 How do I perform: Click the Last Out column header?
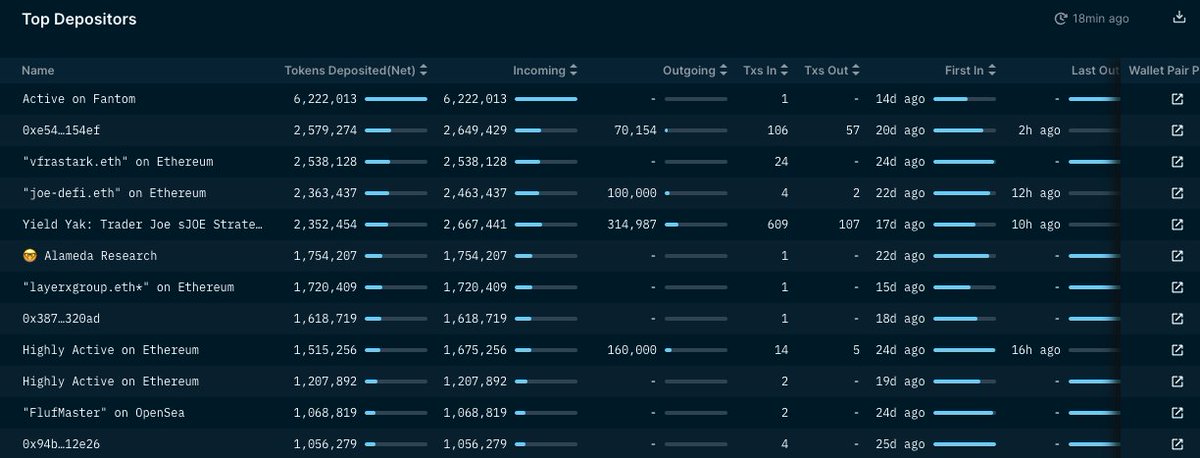(x=1094, y=70)
